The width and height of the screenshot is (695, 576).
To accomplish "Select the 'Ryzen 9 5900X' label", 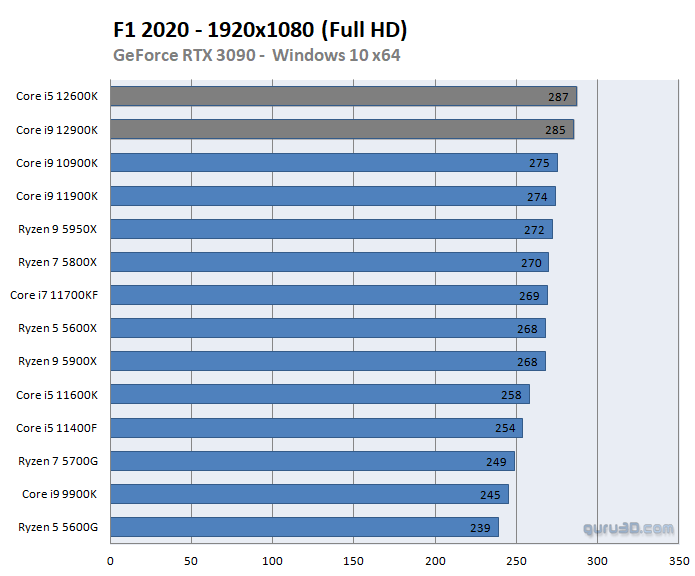I will [x=57, y=361].
